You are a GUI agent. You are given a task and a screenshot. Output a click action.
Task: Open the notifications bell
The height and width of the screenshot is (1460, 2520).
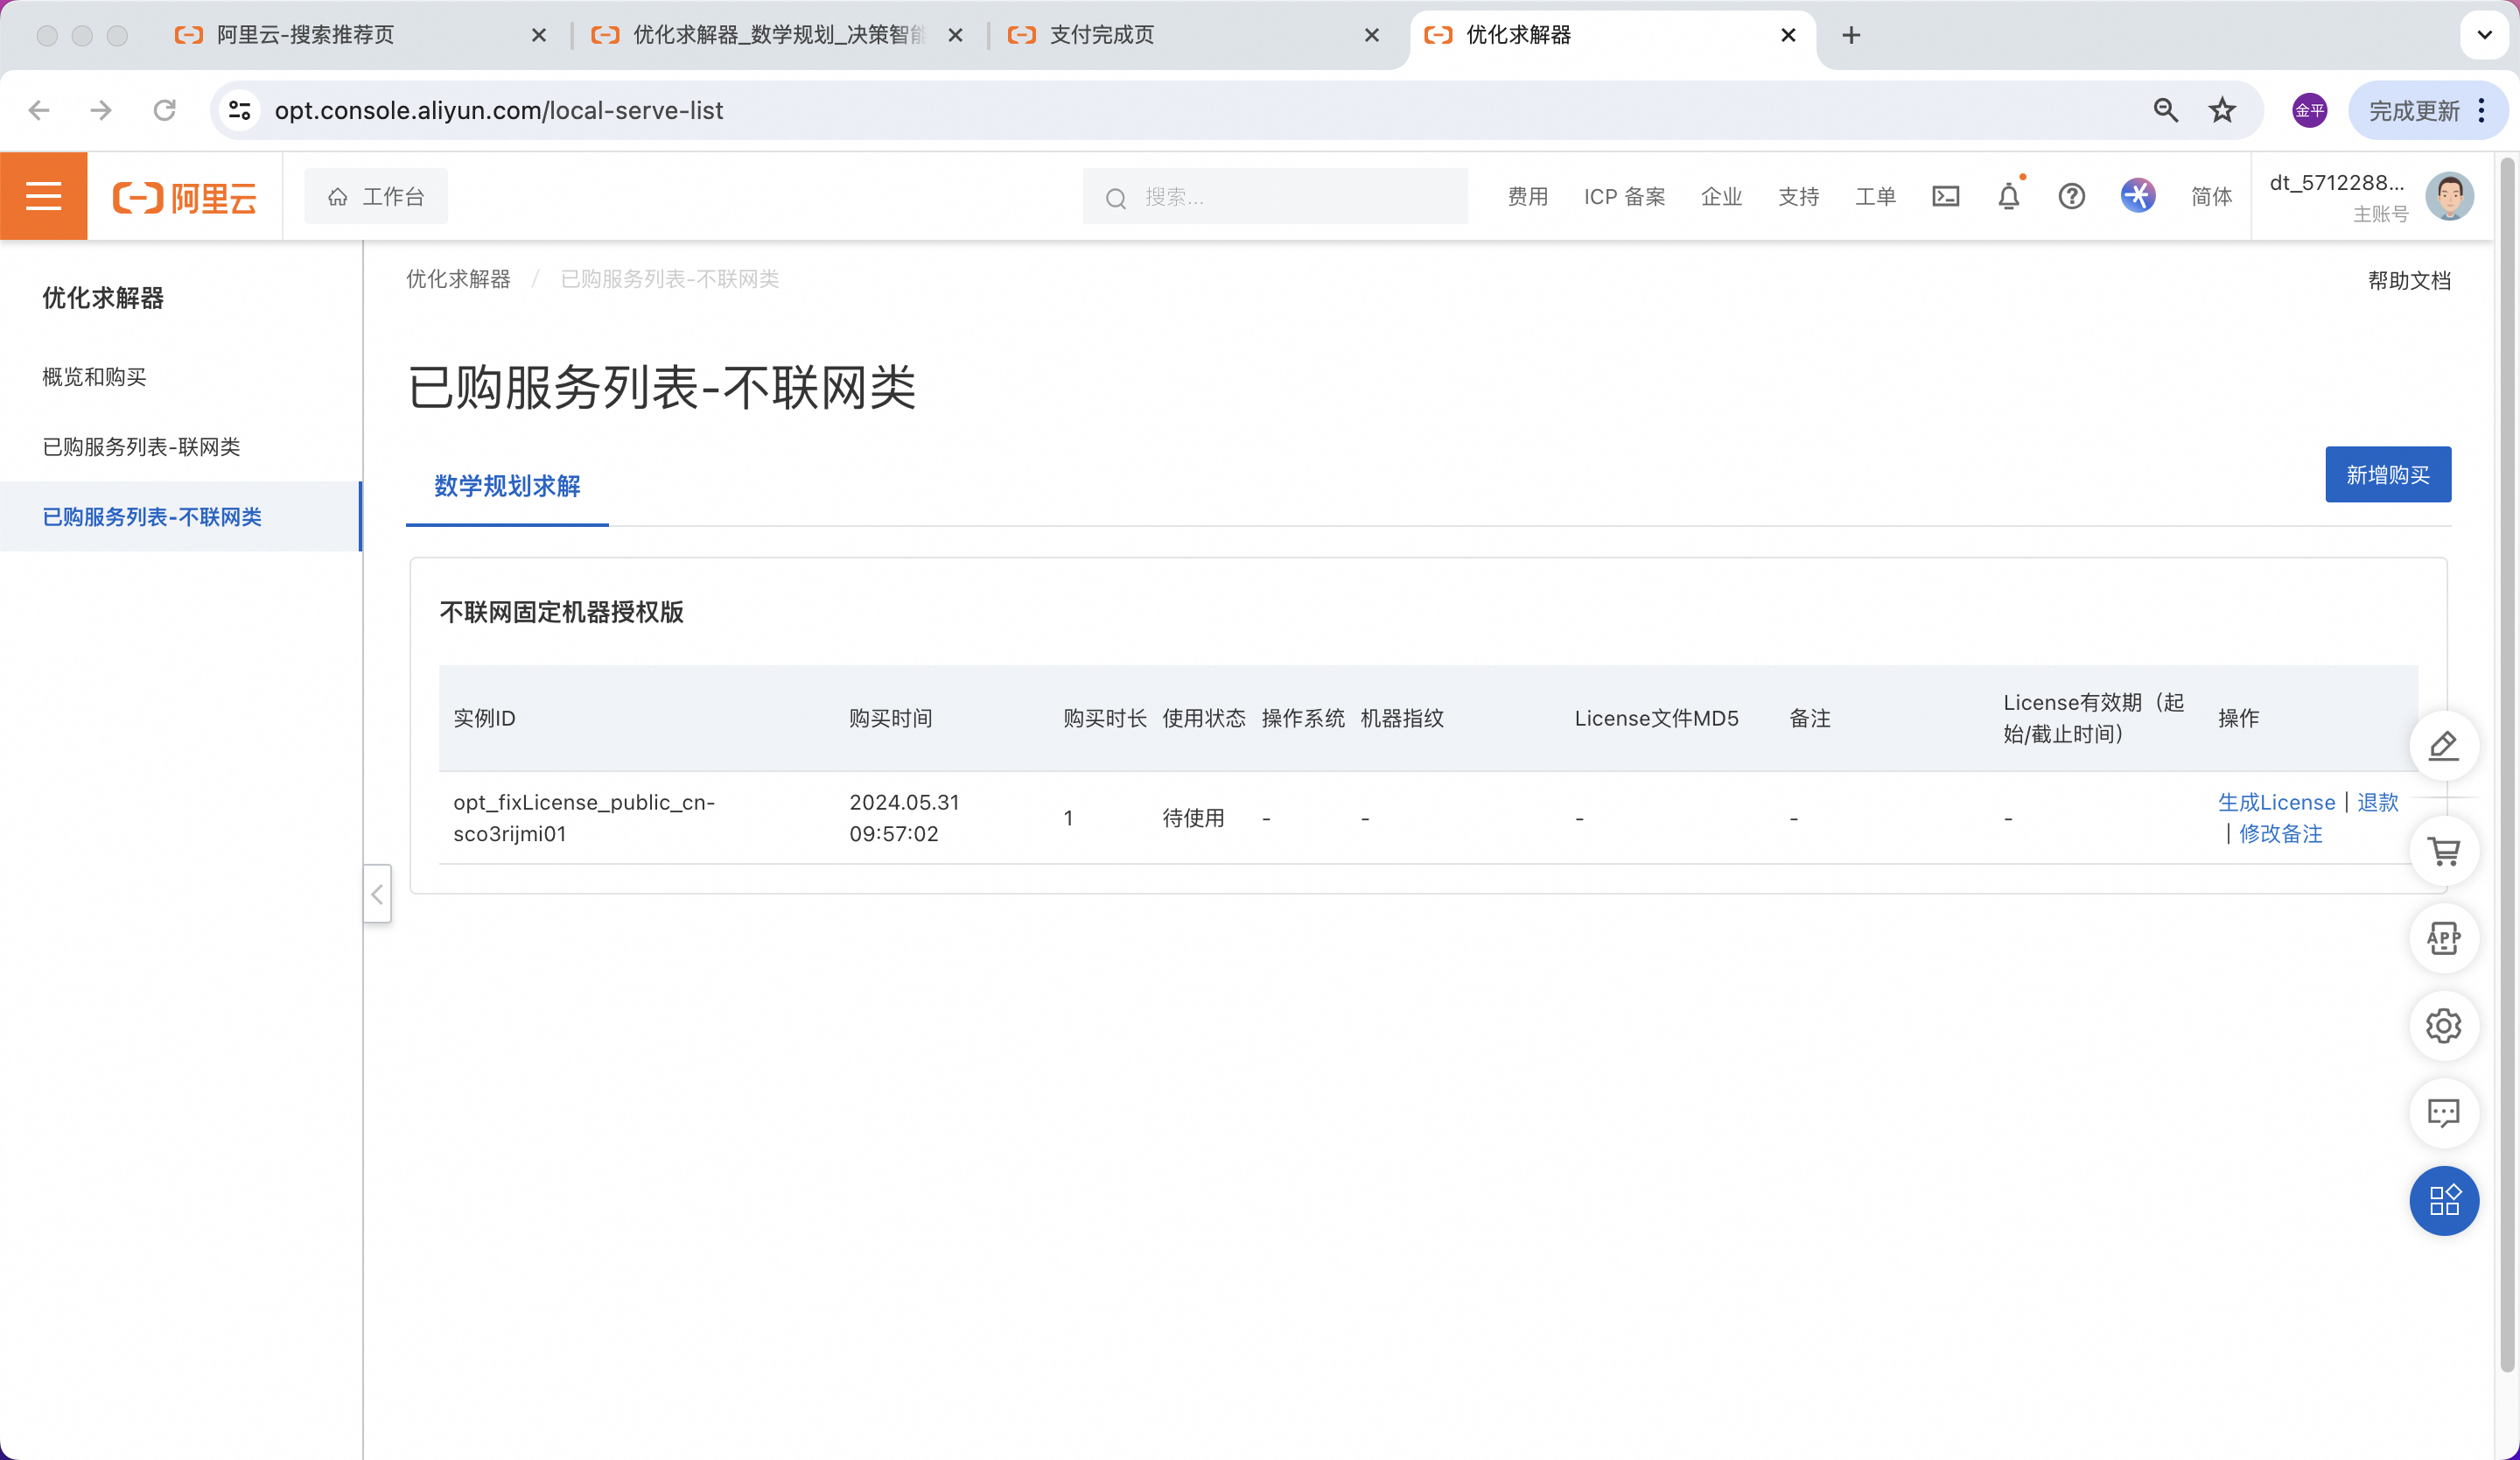point(2008,196)
